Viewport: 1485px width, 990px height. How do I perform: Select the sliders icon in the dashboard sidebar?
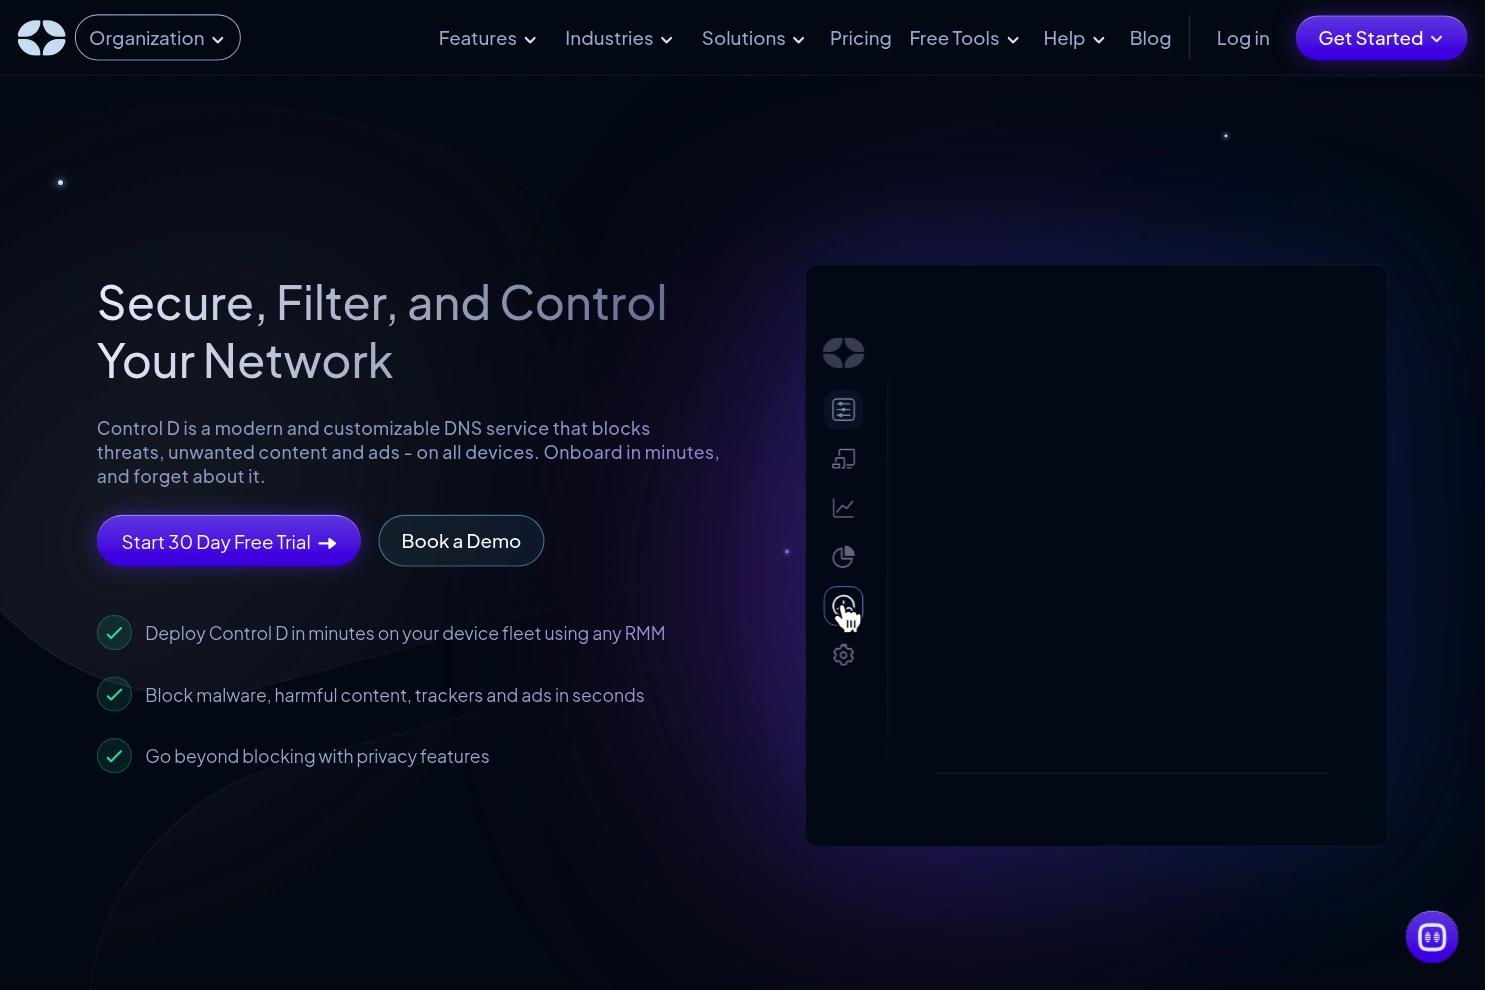[x=843, y=410]
